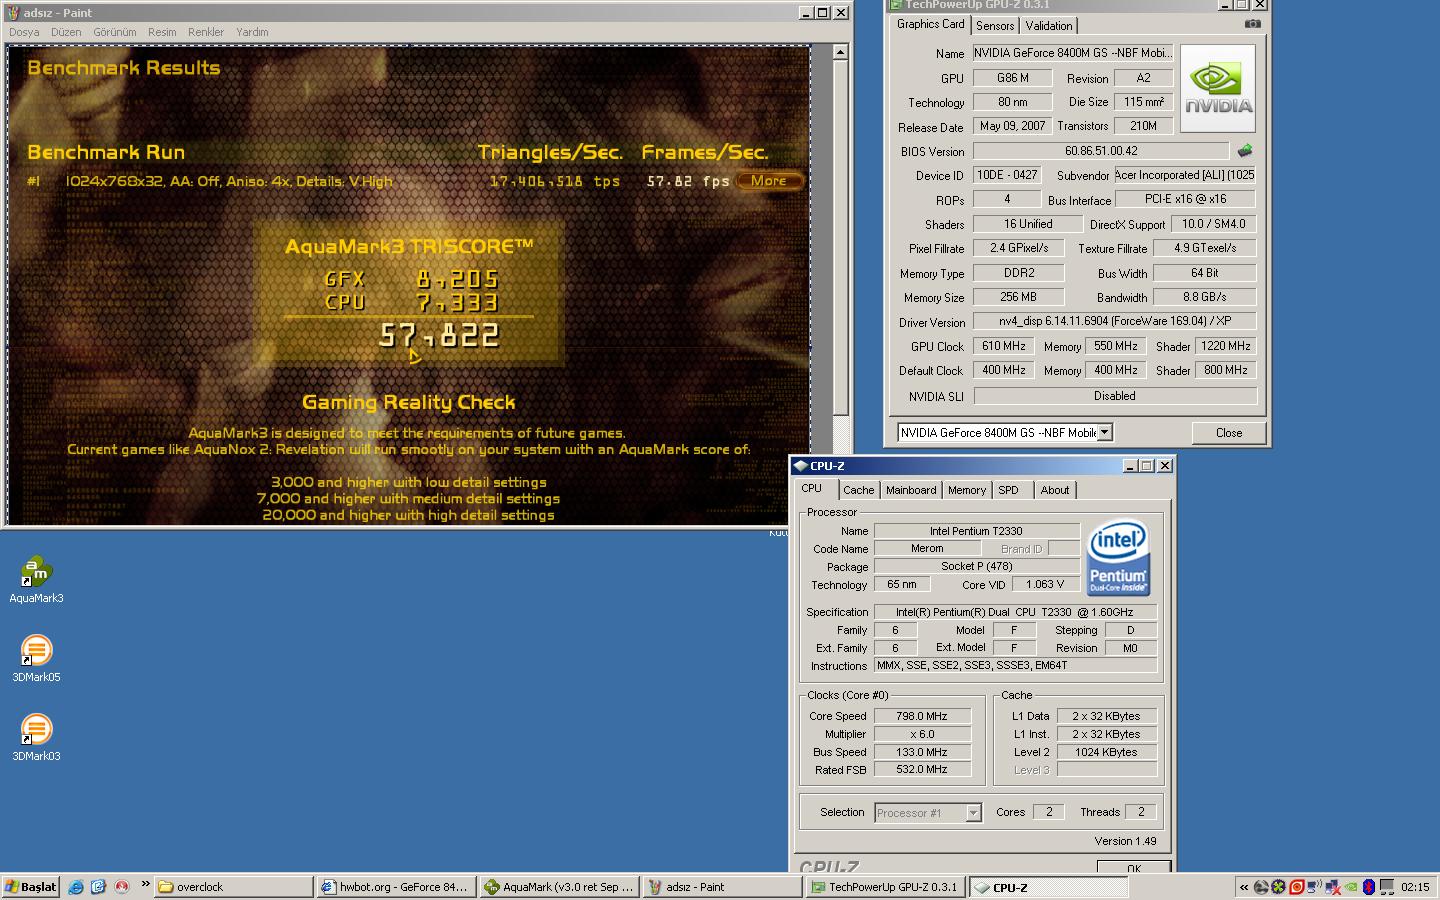
Task: Open the Processor selection dropdown in CPU-Z
Action: coord(973,813)
